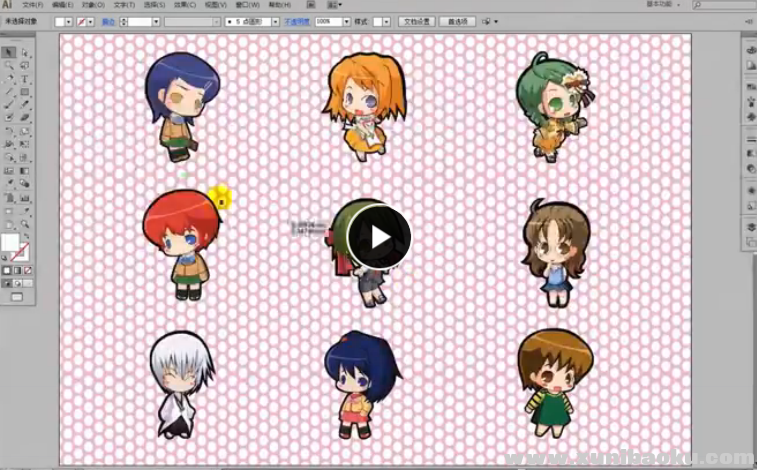Viewport: 757px width, 470px height.
Task: Select the Direct Selection tool
Action: pyautogui.click(x=24, y=52)
